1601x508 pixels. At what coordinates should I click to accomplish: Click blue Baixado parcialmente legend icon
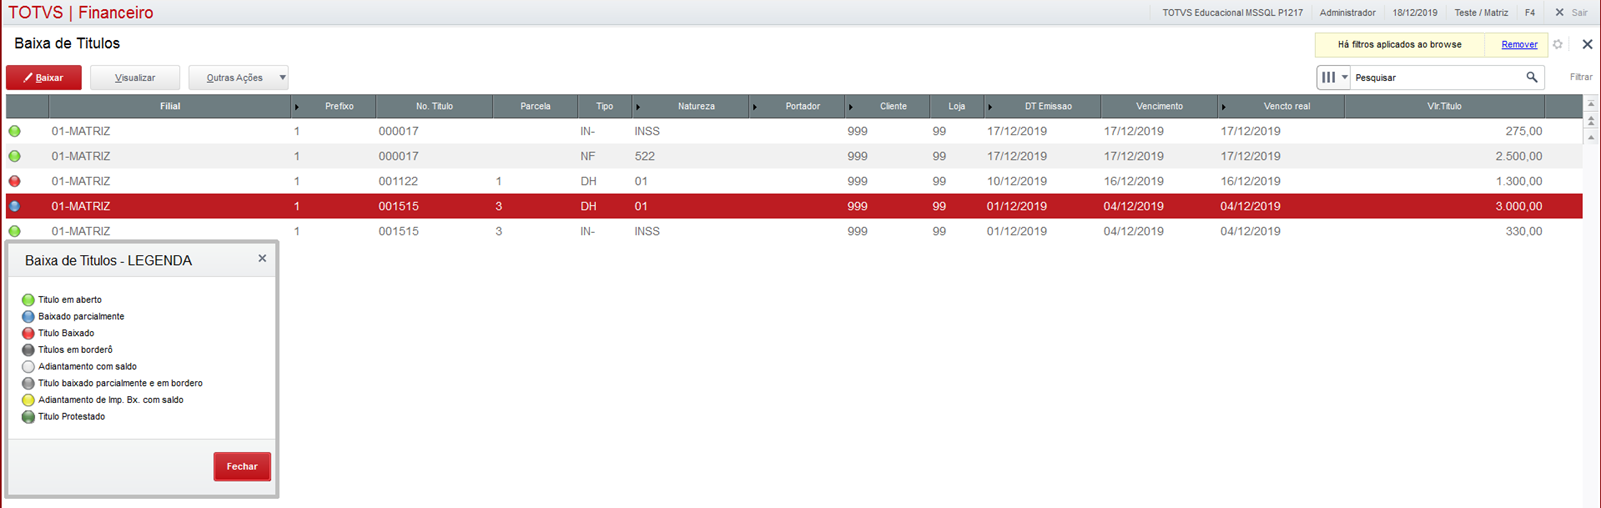(28, 316)
